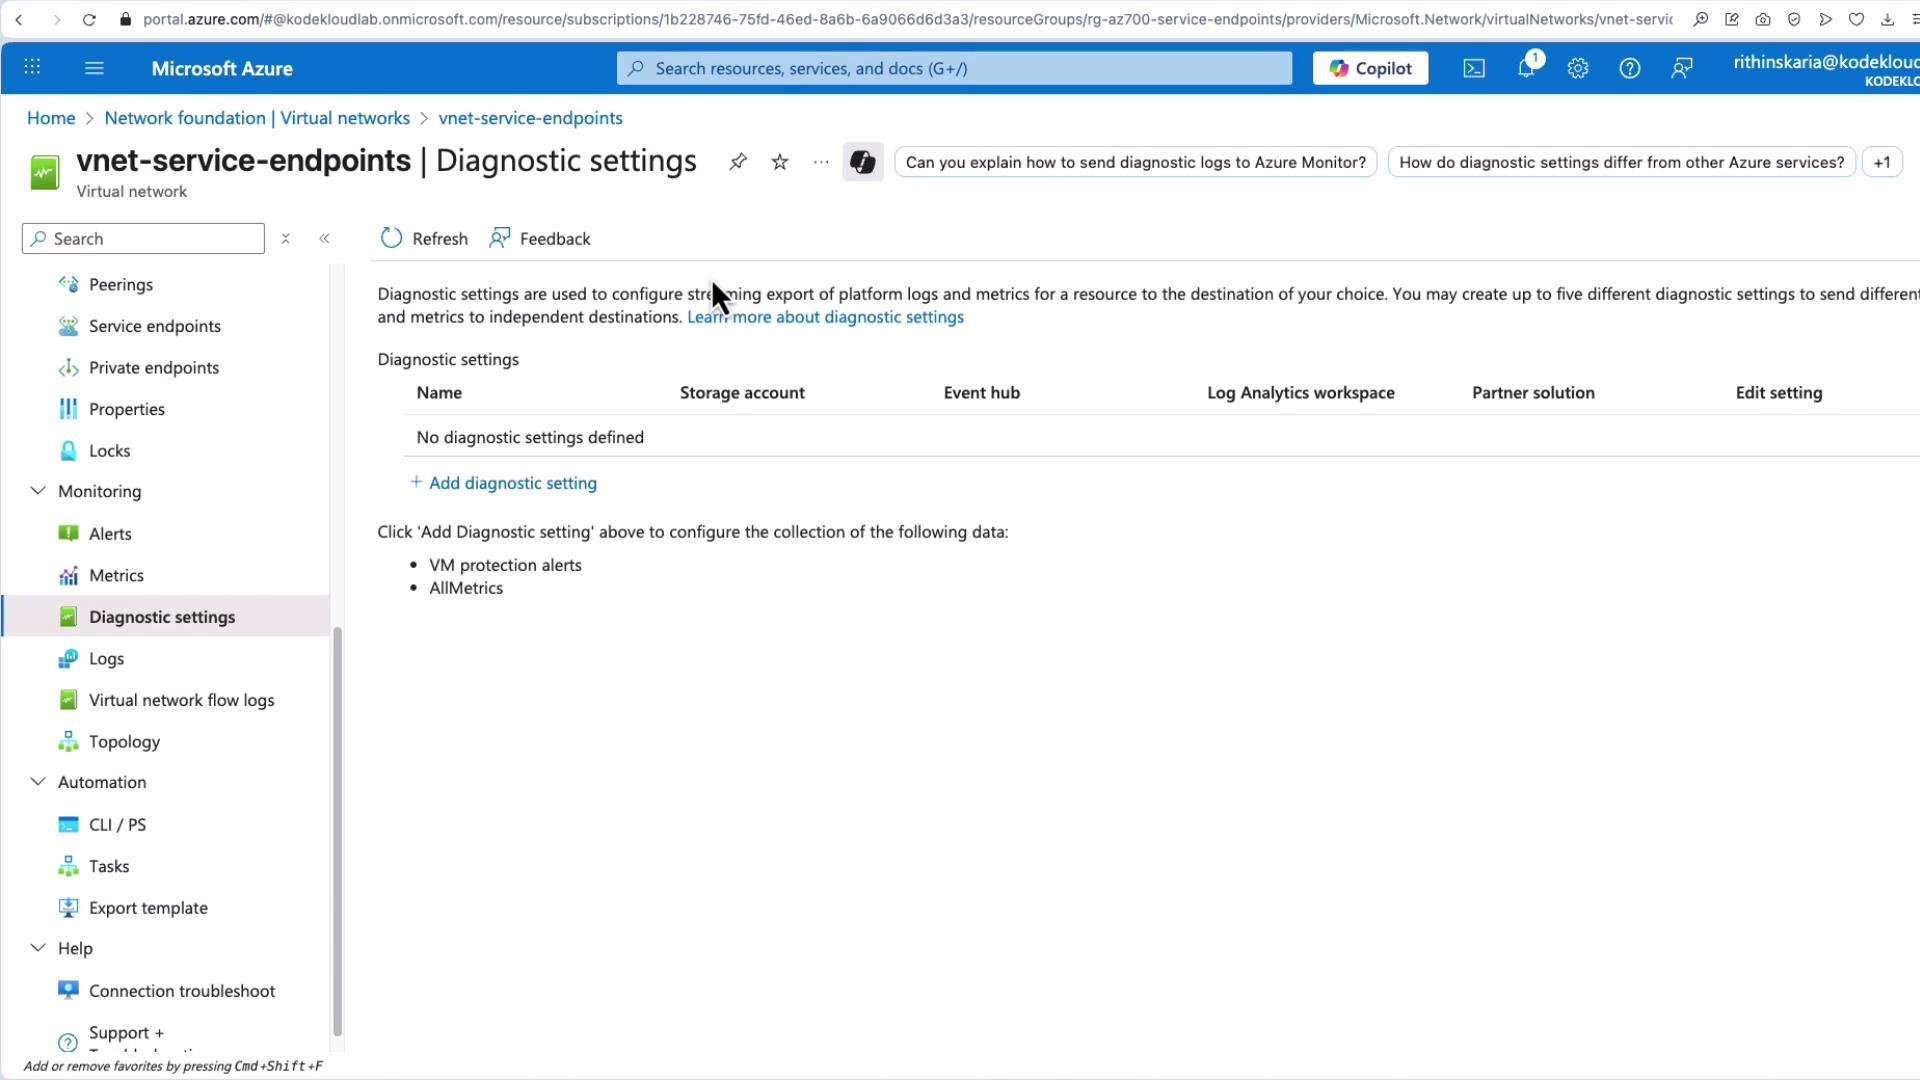Click the browser reload button

(x=89, y=19)
